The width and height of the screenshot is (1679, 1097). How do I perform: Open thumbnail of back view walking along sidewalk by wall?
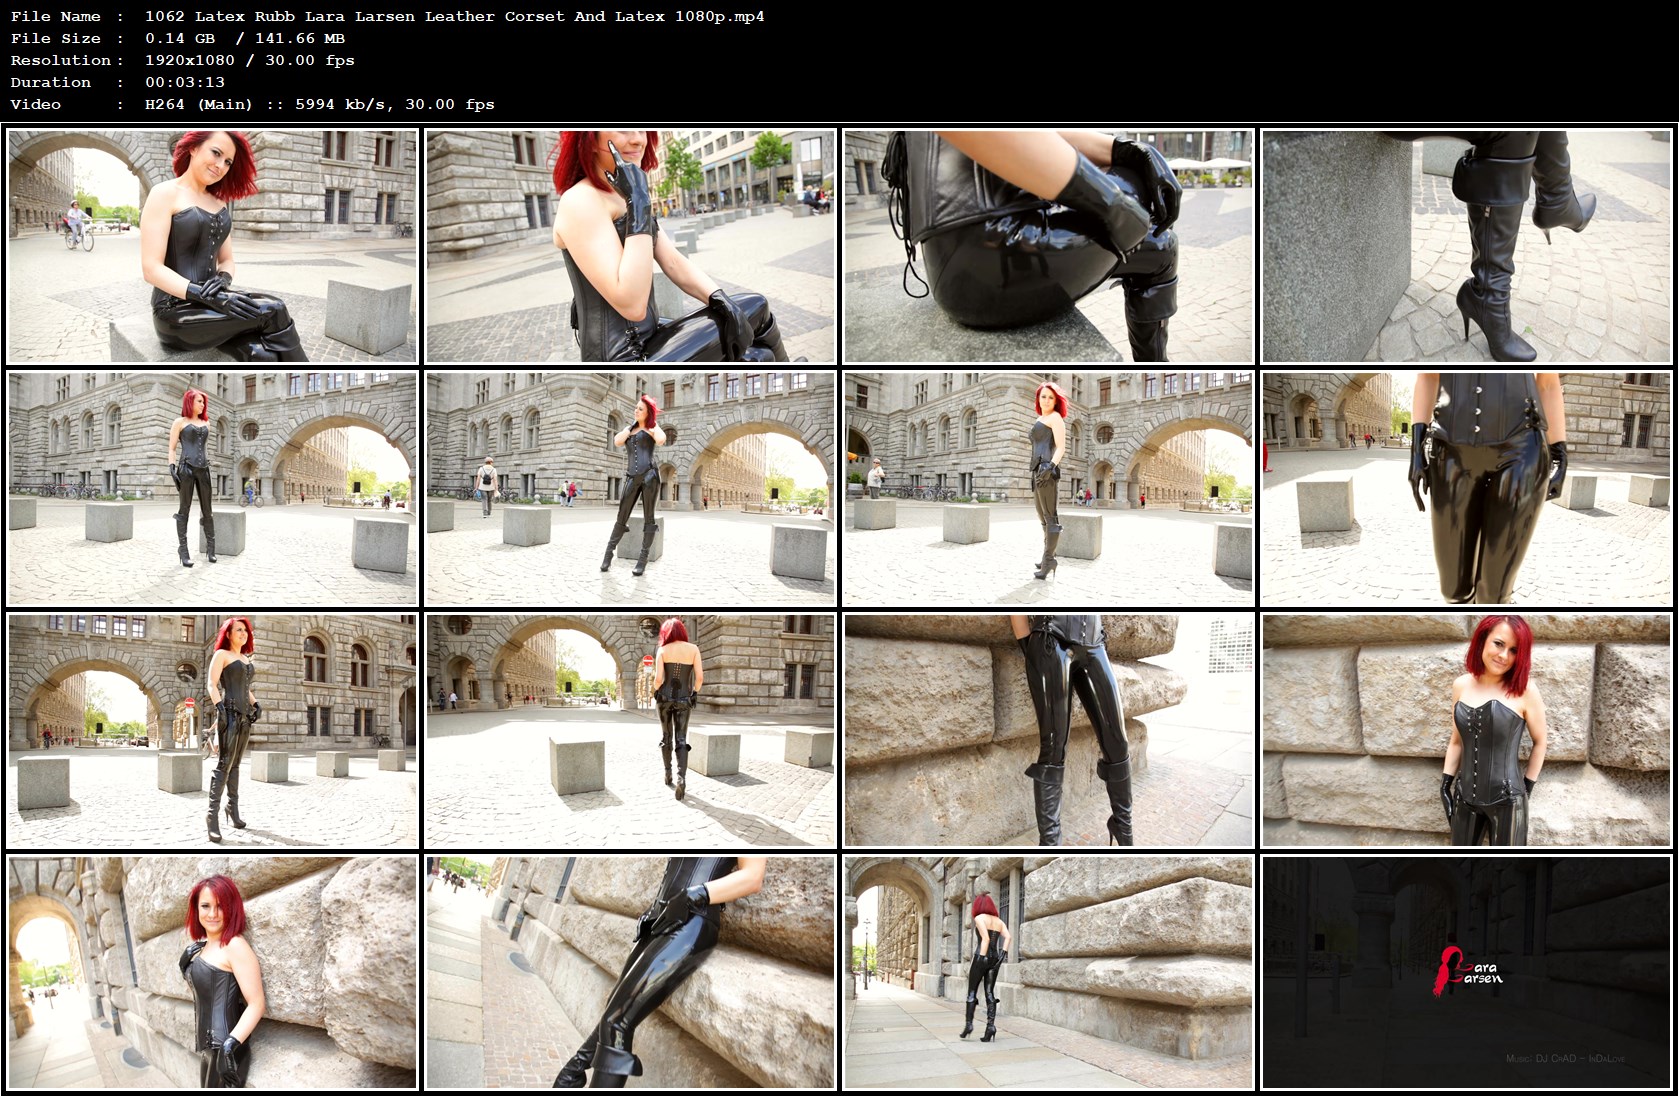pos(1049,973)
